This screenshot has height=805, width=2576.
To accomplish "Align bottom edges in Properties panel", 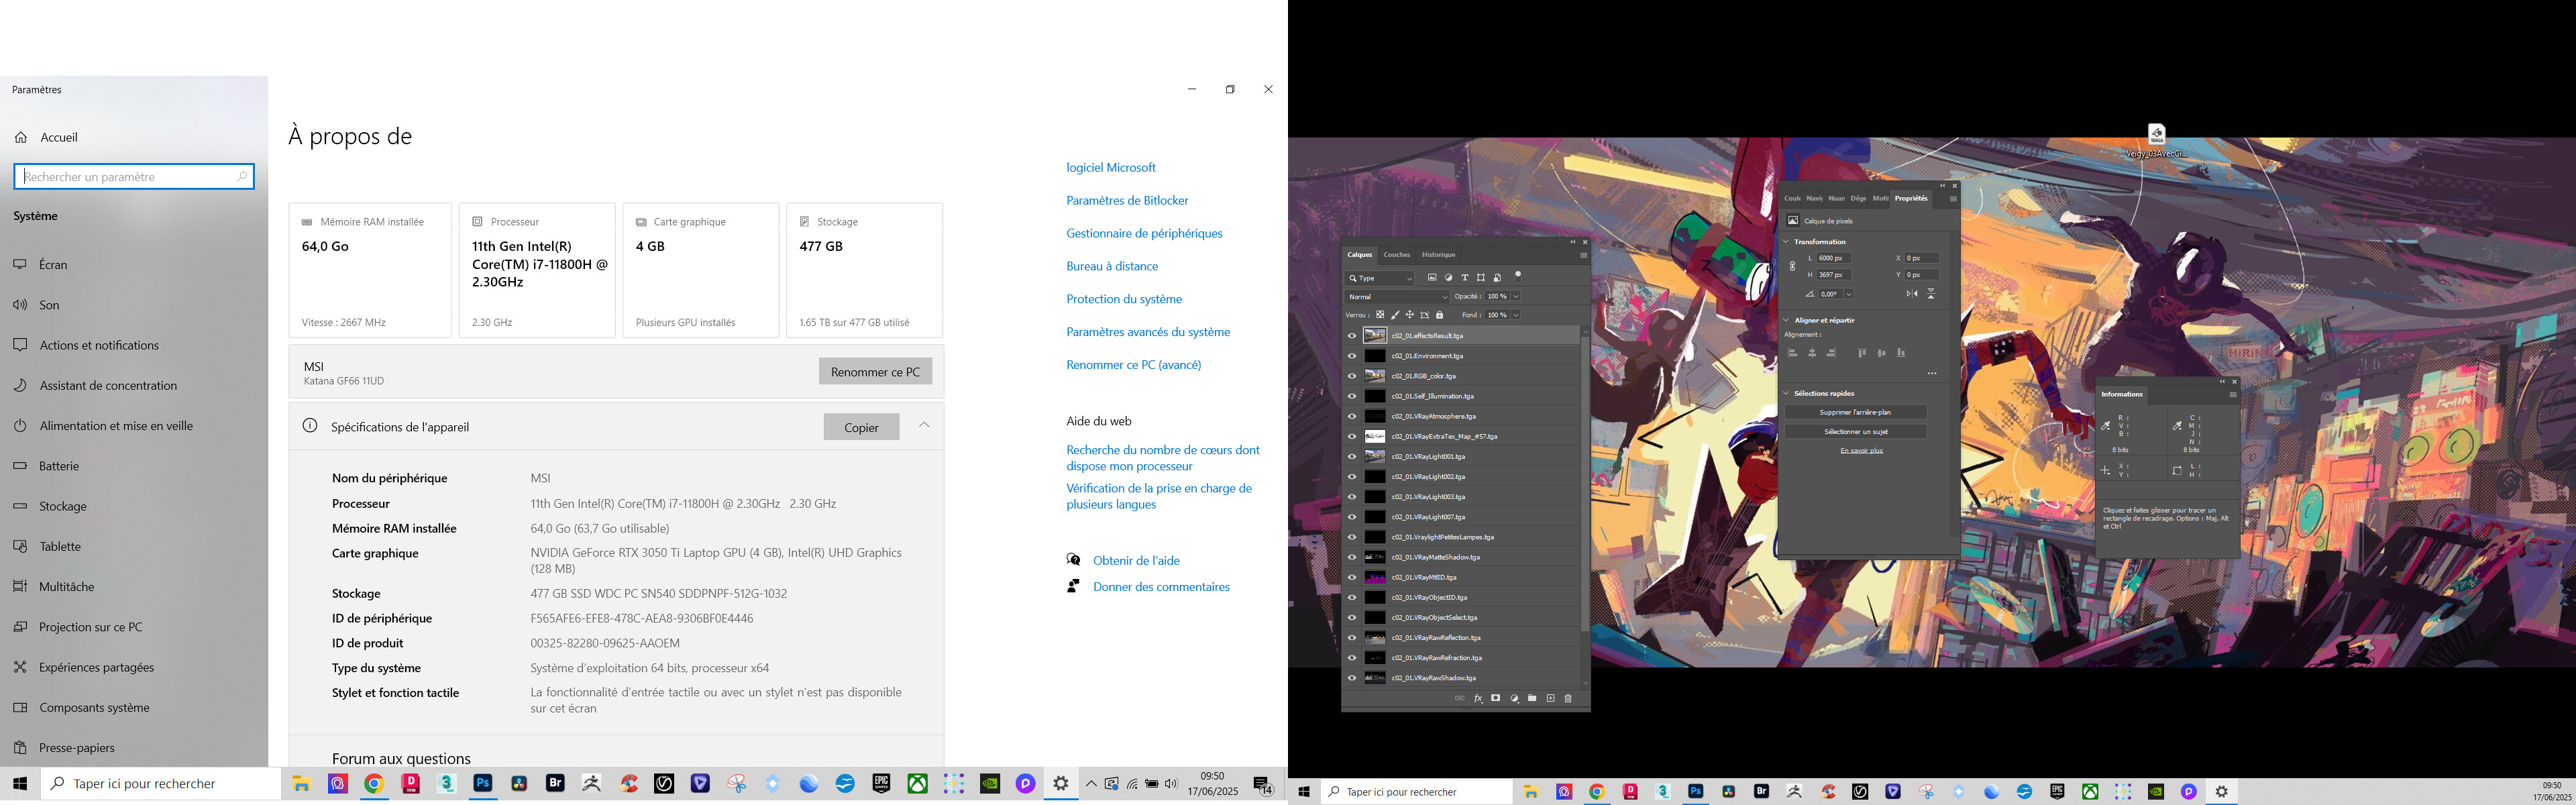I will coord(1901,353).
